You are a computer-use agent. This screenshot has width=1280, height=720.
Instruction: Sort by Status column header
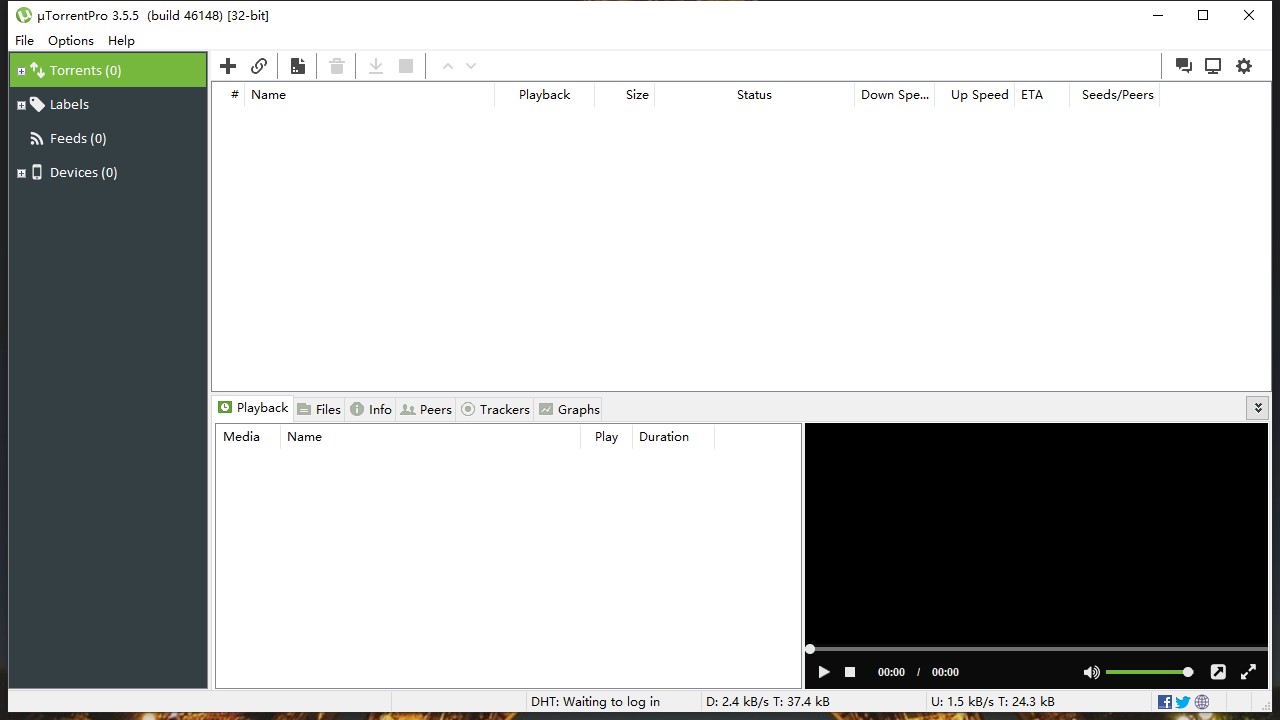tap(754, 95)
